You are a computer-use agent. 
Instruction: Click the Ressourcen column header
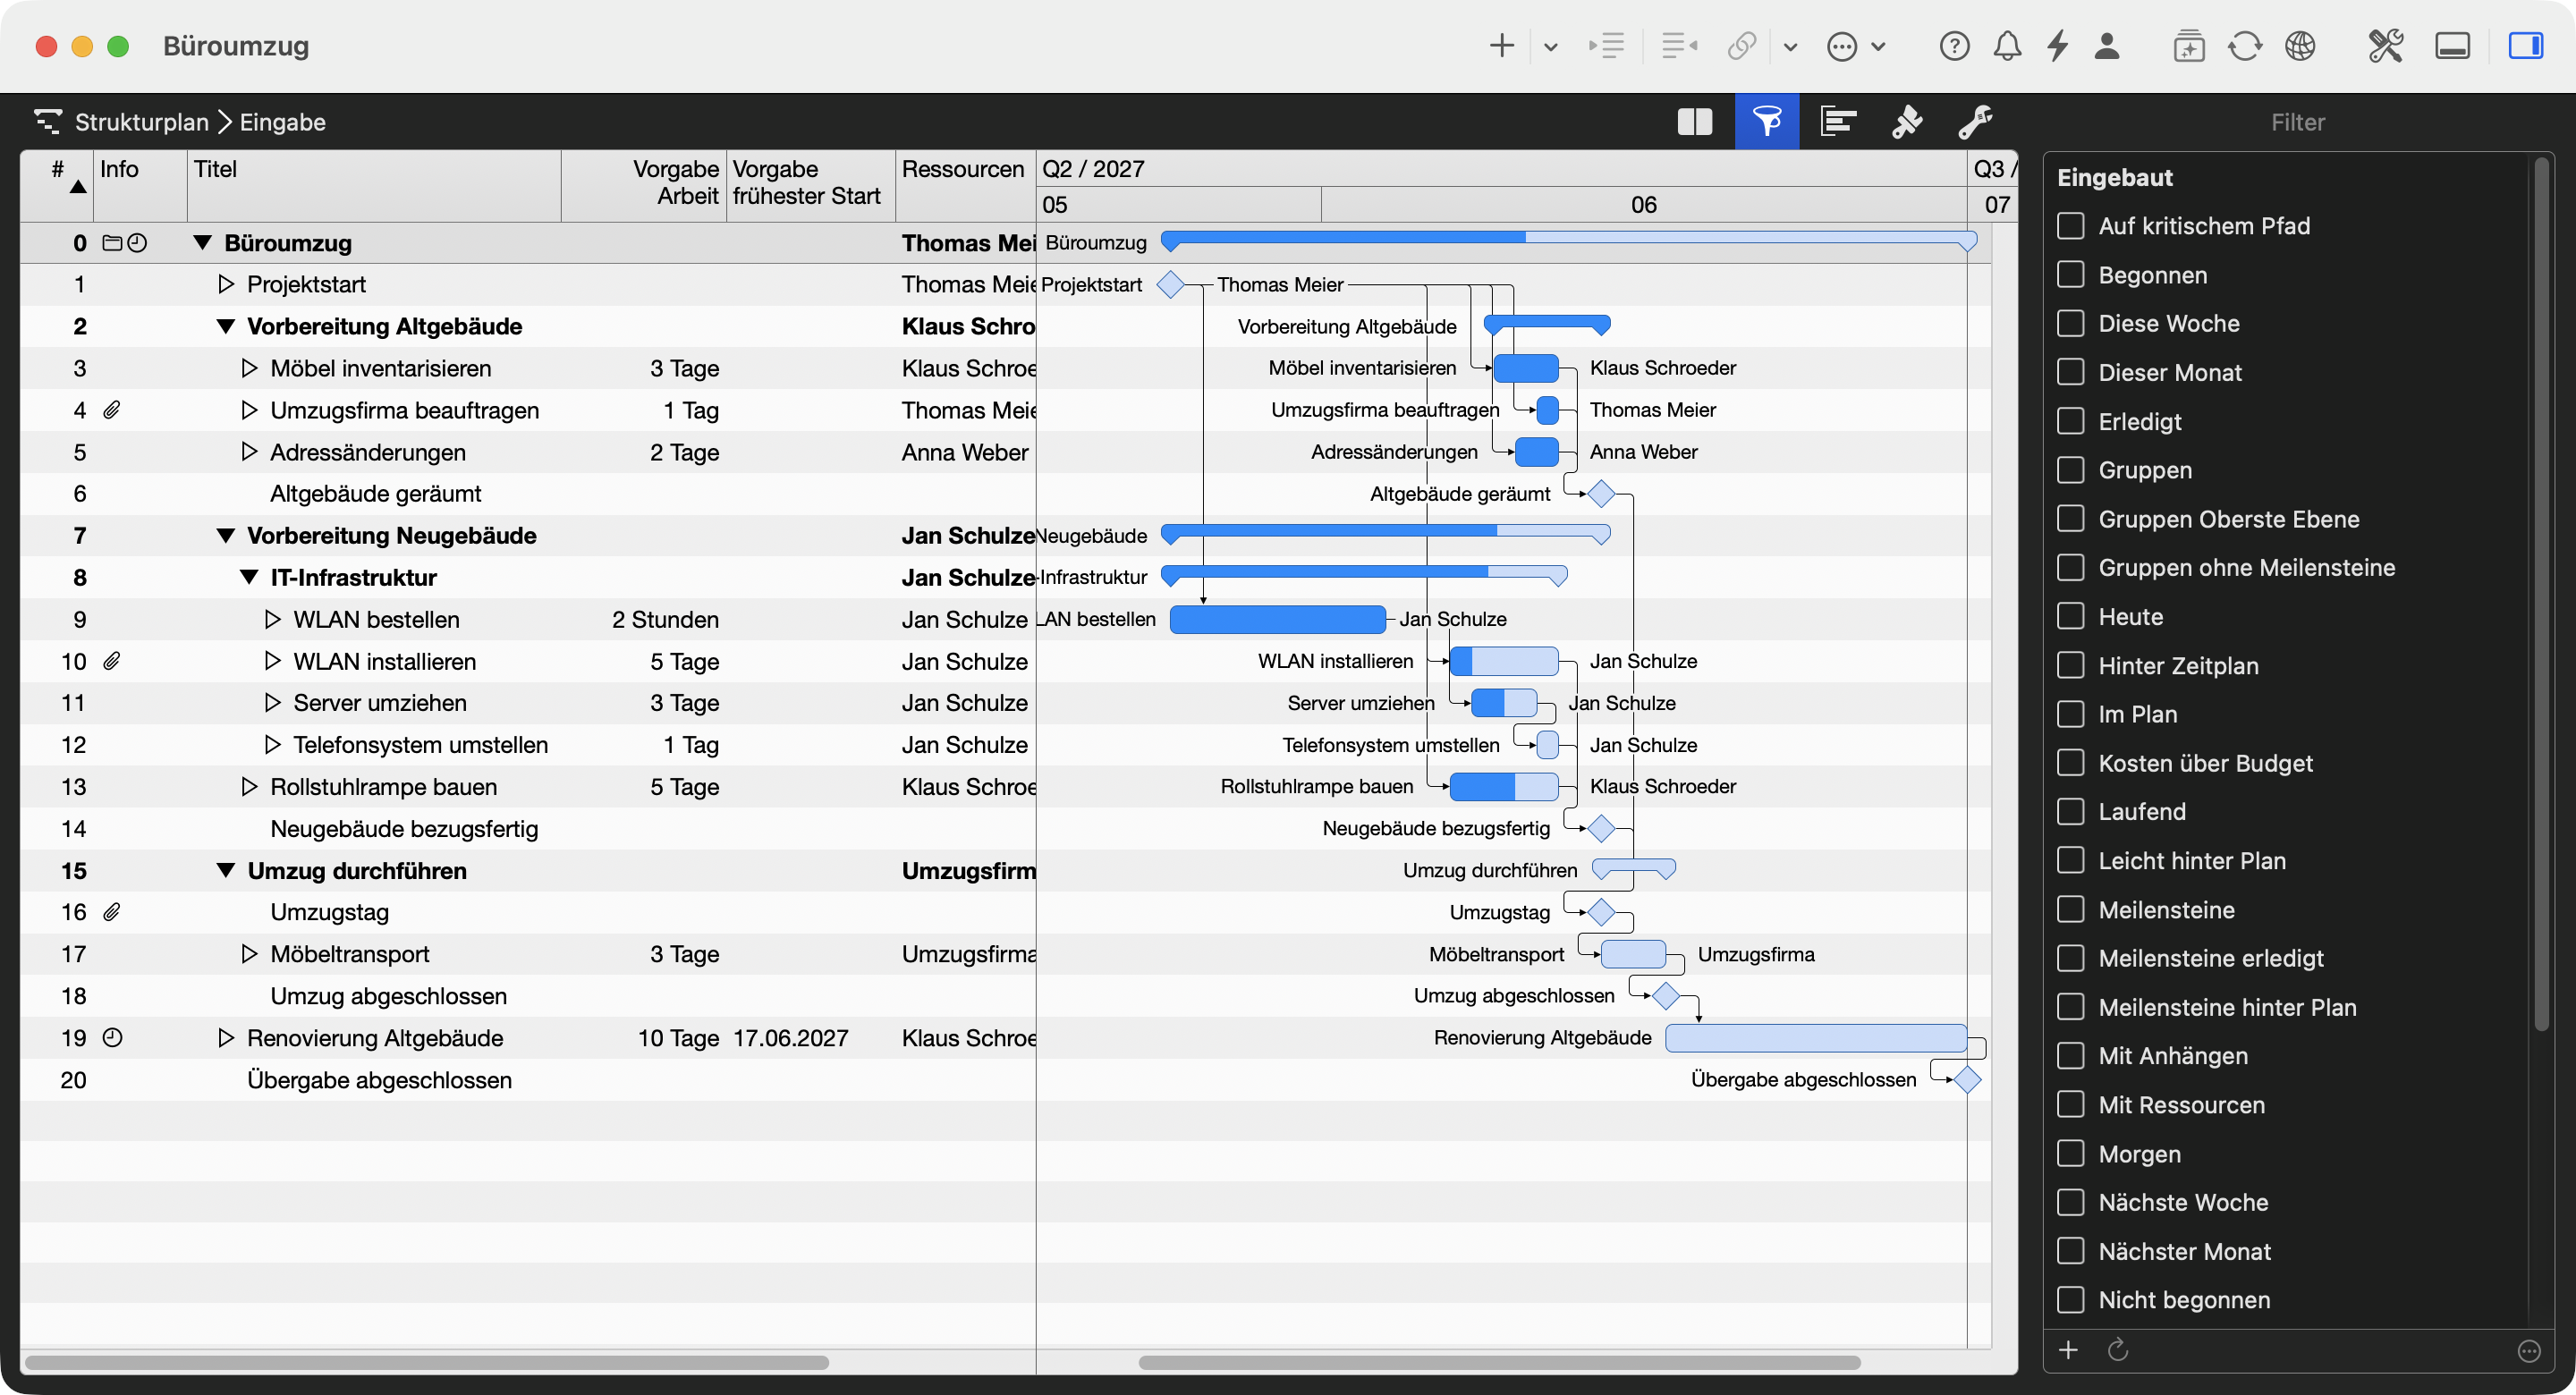coord(964,186)
